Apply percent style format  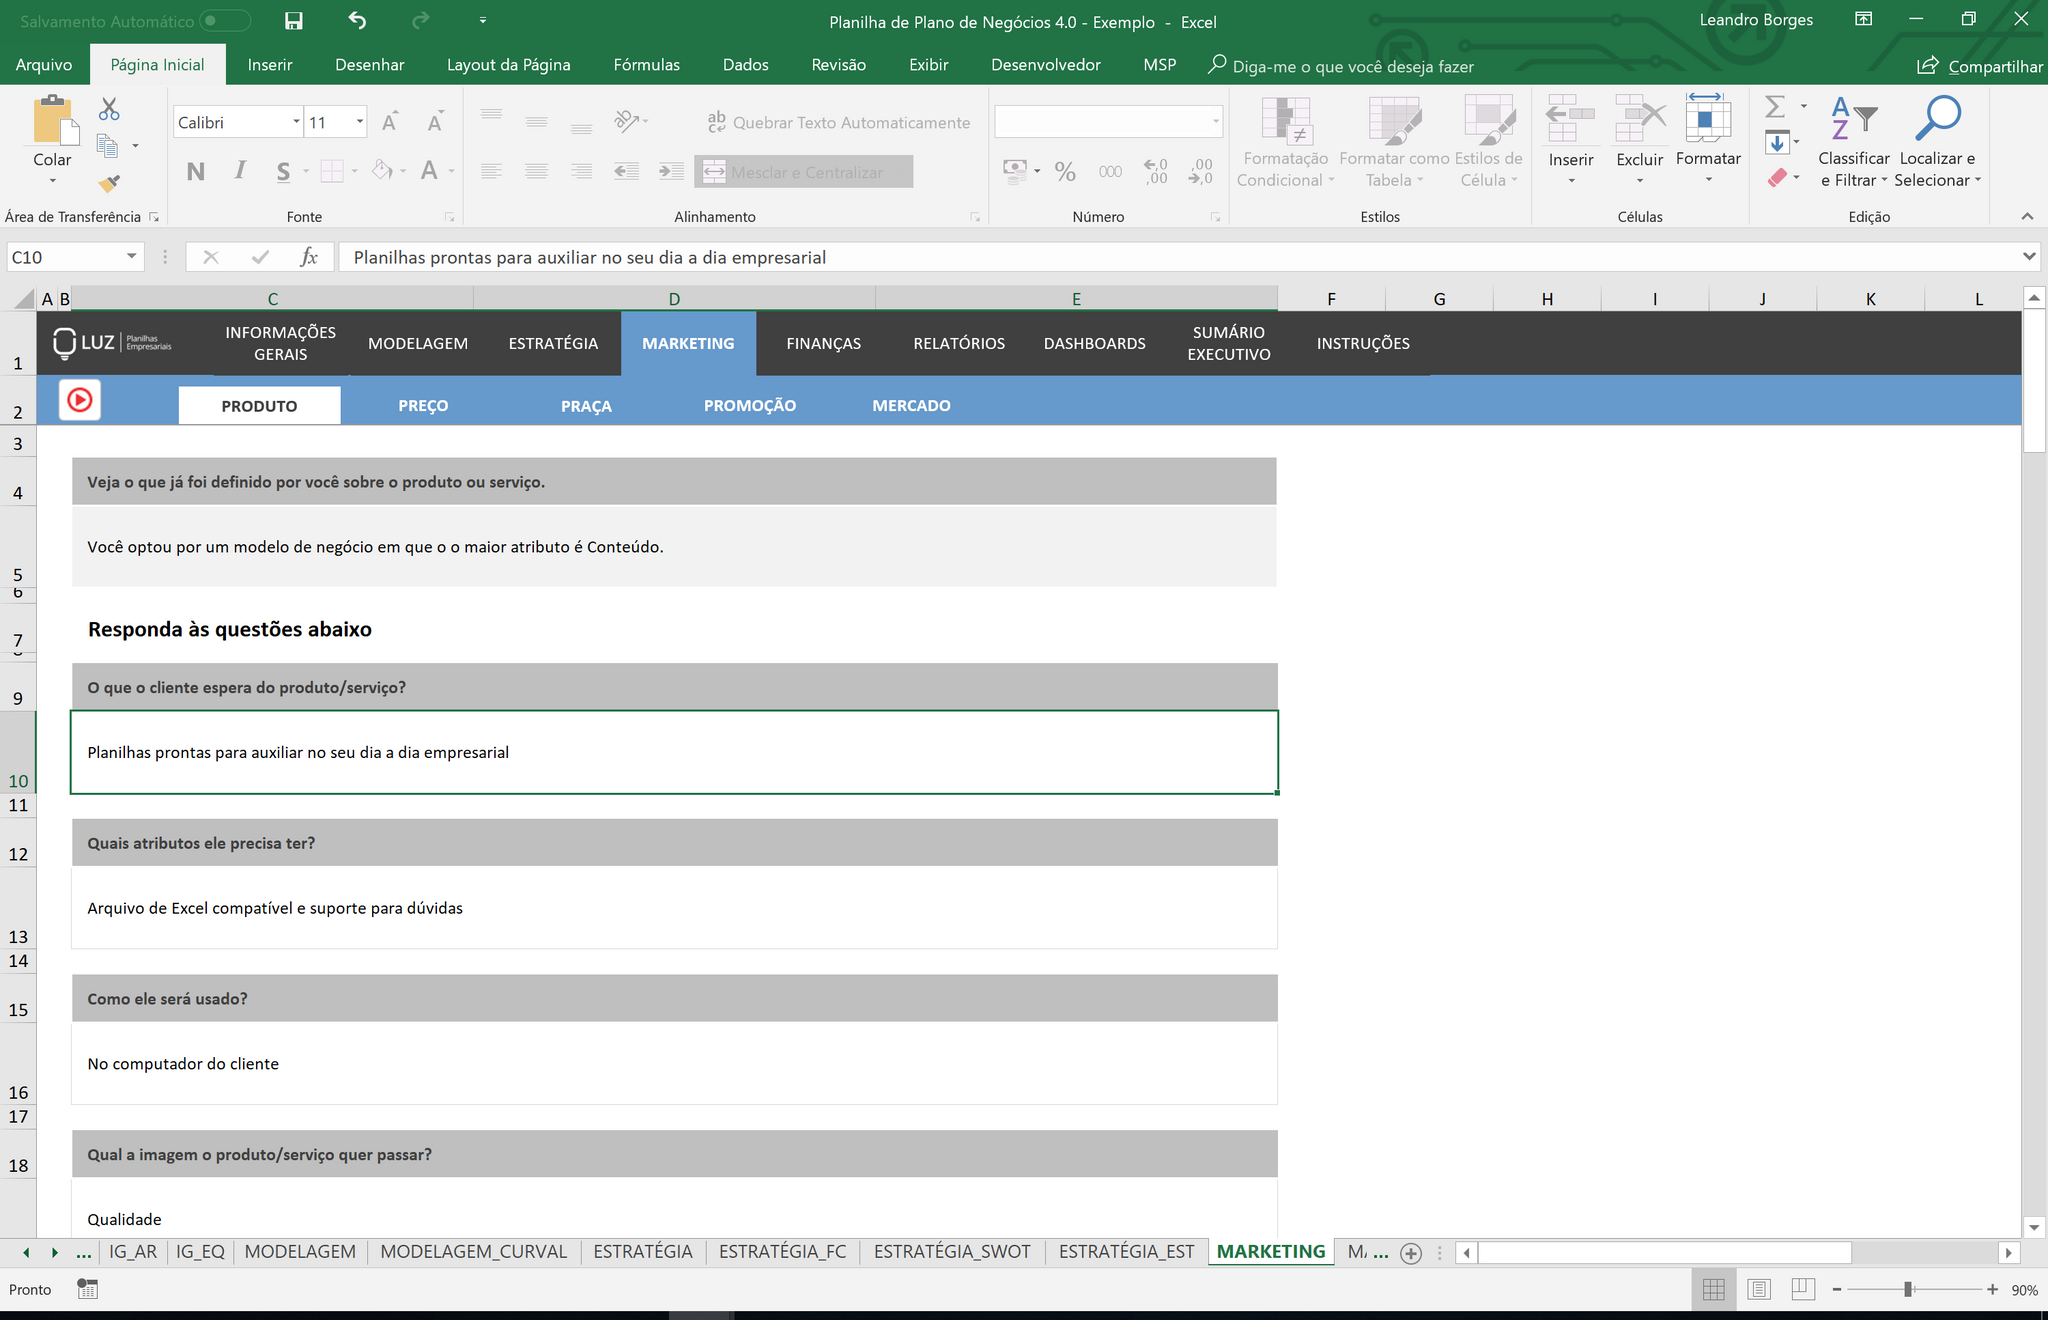[1065, 172]
